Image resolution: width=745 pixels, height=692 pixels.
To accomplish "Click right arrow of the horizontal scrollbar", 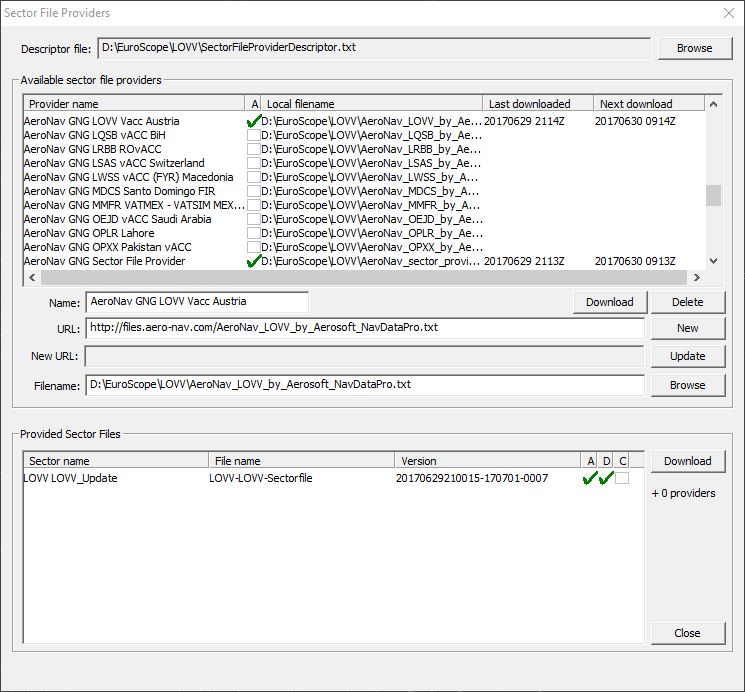I will [697, 278].
